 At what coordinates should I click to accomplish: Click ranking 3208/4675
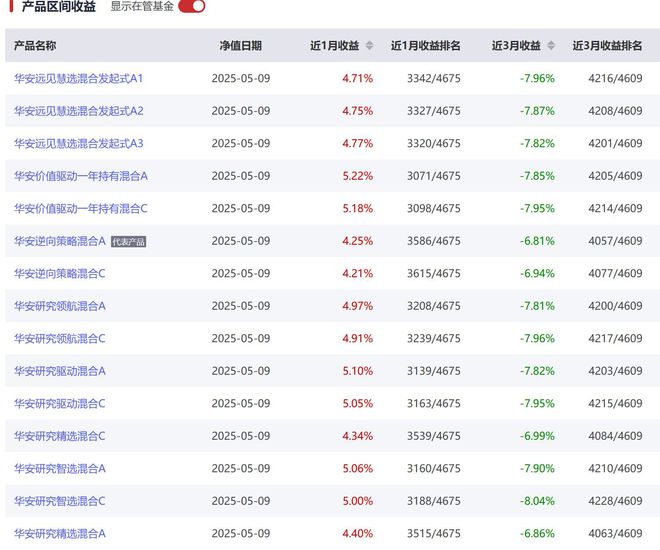coord(434,306)
